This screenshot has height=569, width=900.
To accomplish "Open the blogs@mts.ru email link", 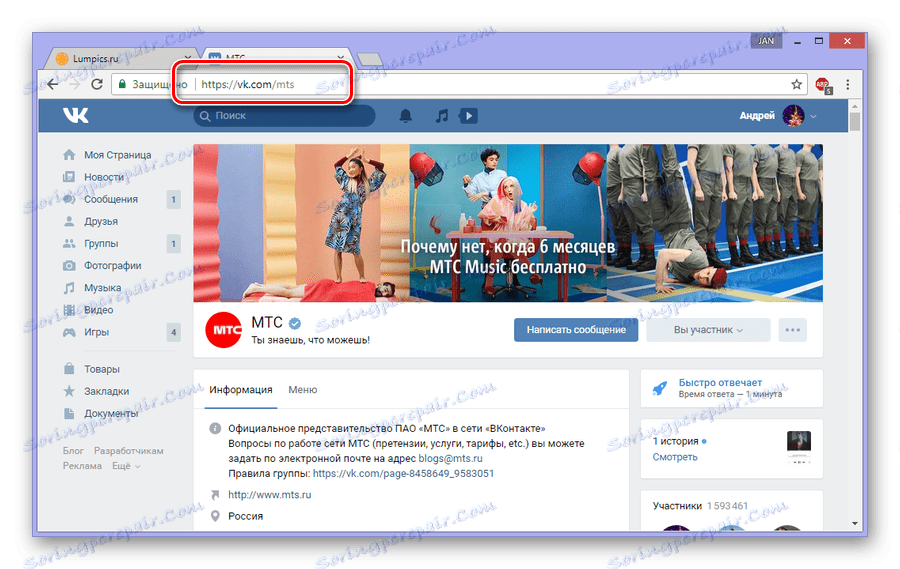I will point(450,458).
